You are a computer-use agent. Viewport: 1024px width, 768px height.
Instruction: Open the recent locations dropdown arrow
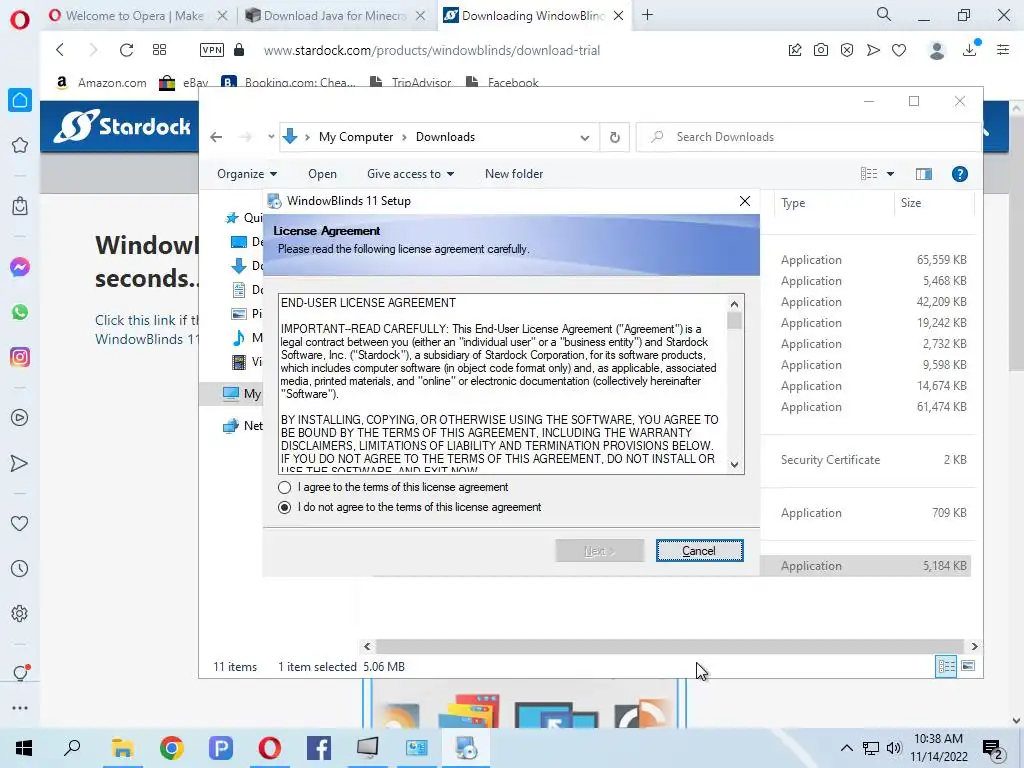tap(271, 137)
